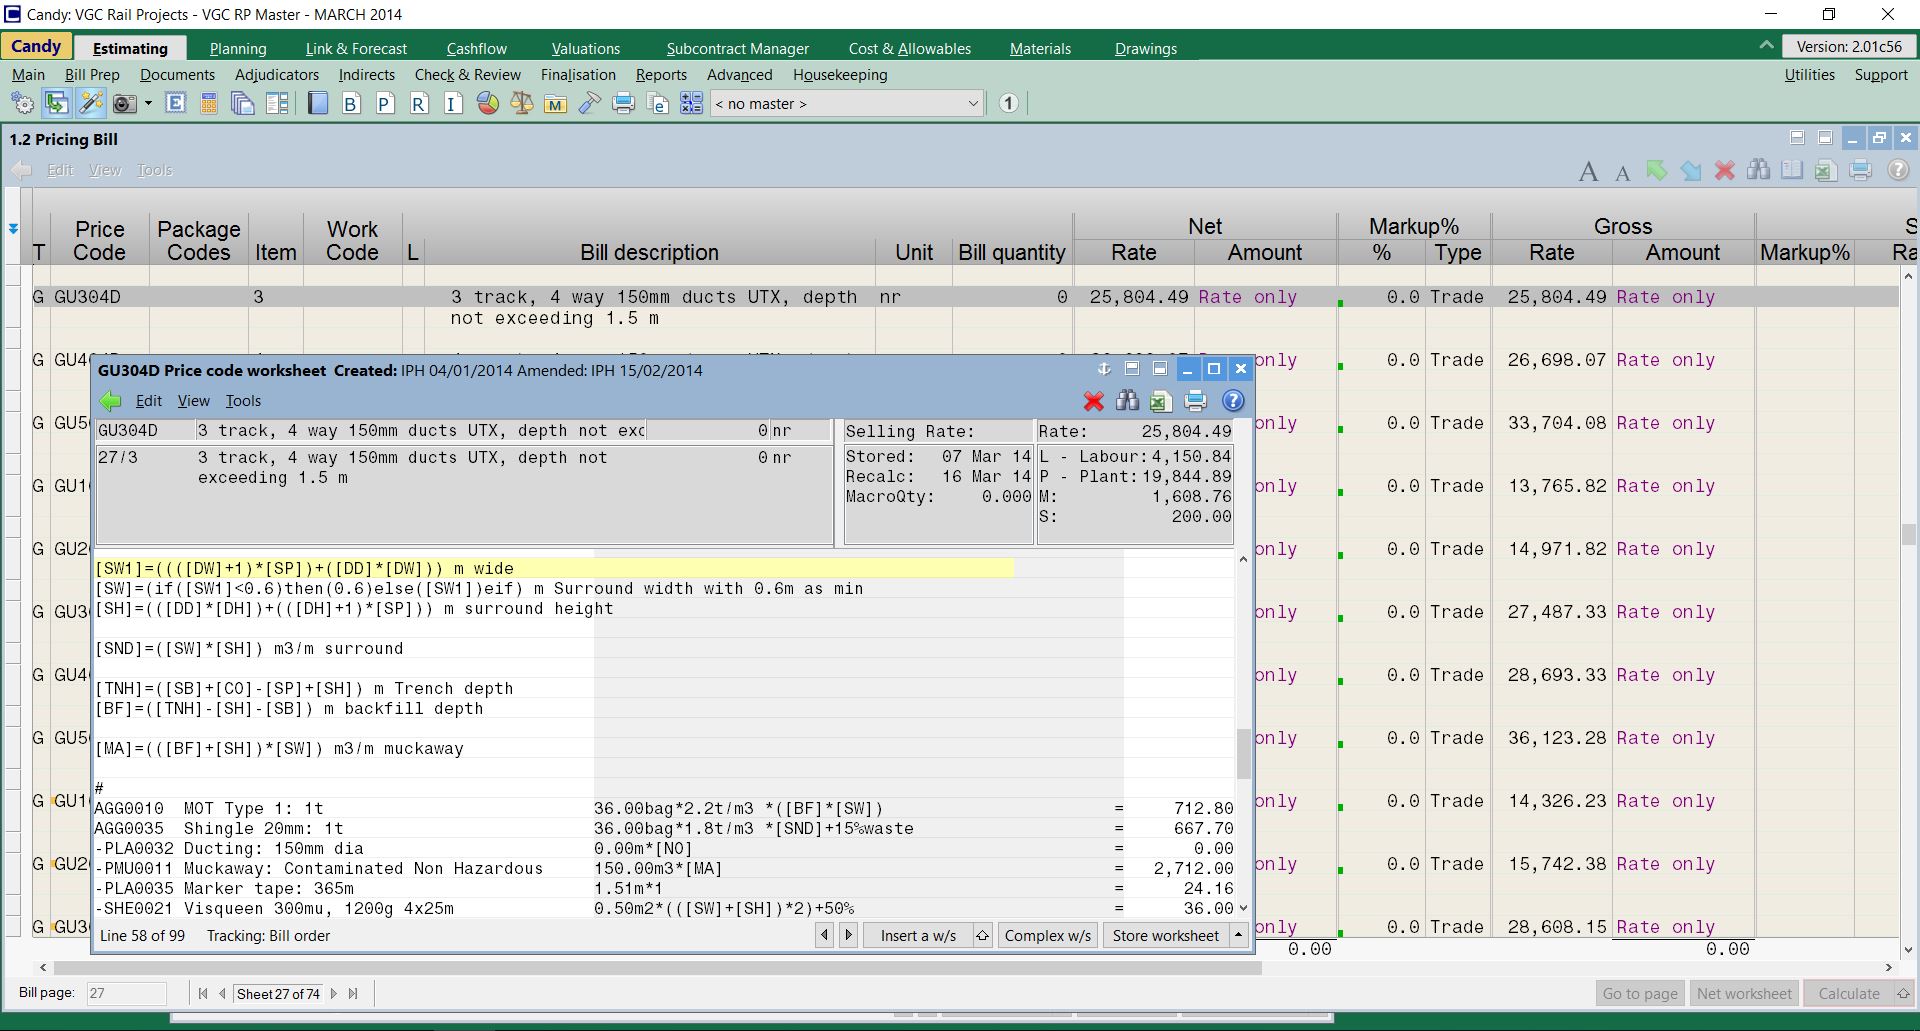
Task: Click the green back arrow in worksheet
Action: coord(110,402)
